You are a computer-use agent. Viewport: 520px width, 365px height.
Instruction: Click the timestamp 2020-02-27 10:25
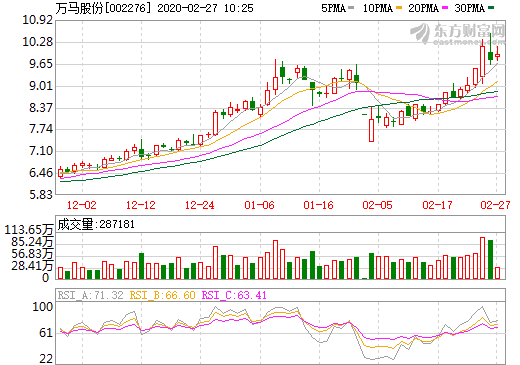pyautogui.click(x=205, y=8)
